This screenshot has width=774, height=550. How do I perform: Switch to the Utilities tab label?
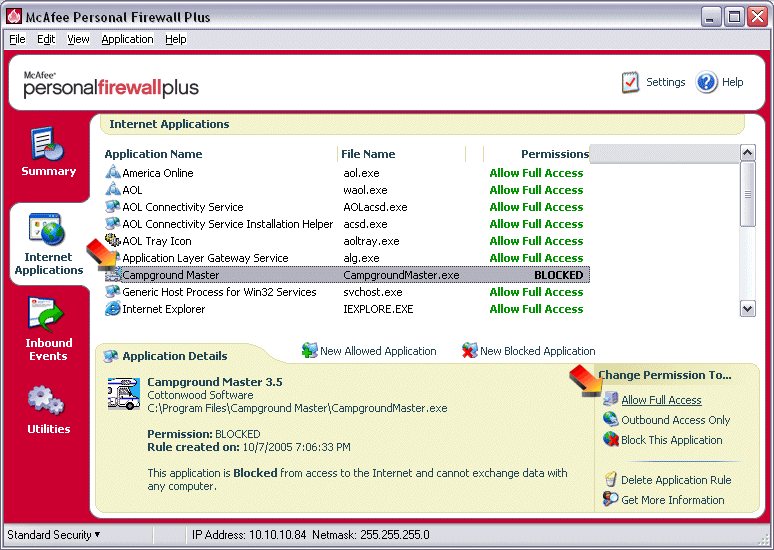[48, 429]
